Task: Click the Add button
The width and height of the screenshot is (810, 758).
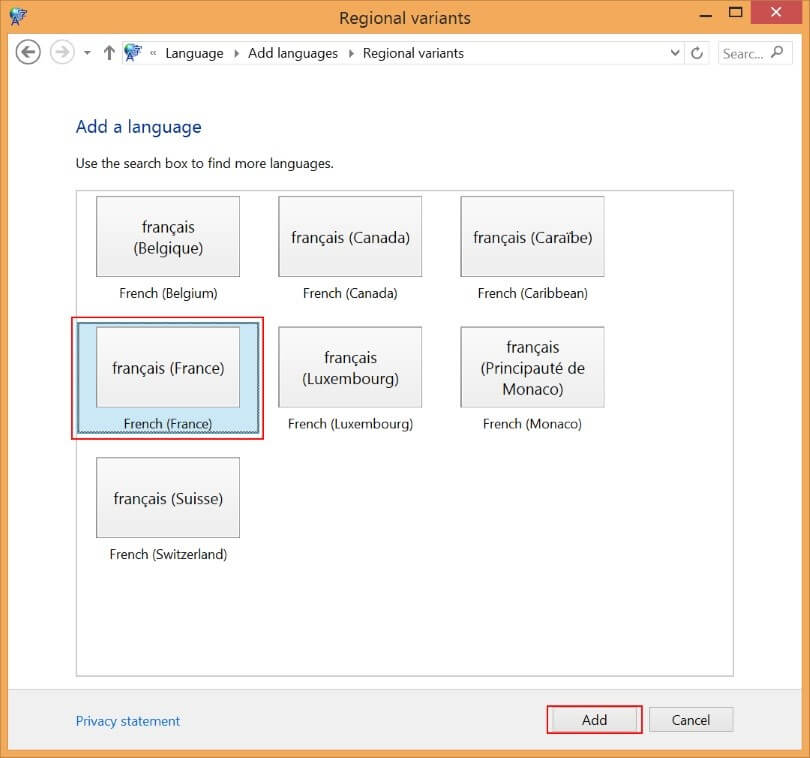Action: click(x=595, y=720)
